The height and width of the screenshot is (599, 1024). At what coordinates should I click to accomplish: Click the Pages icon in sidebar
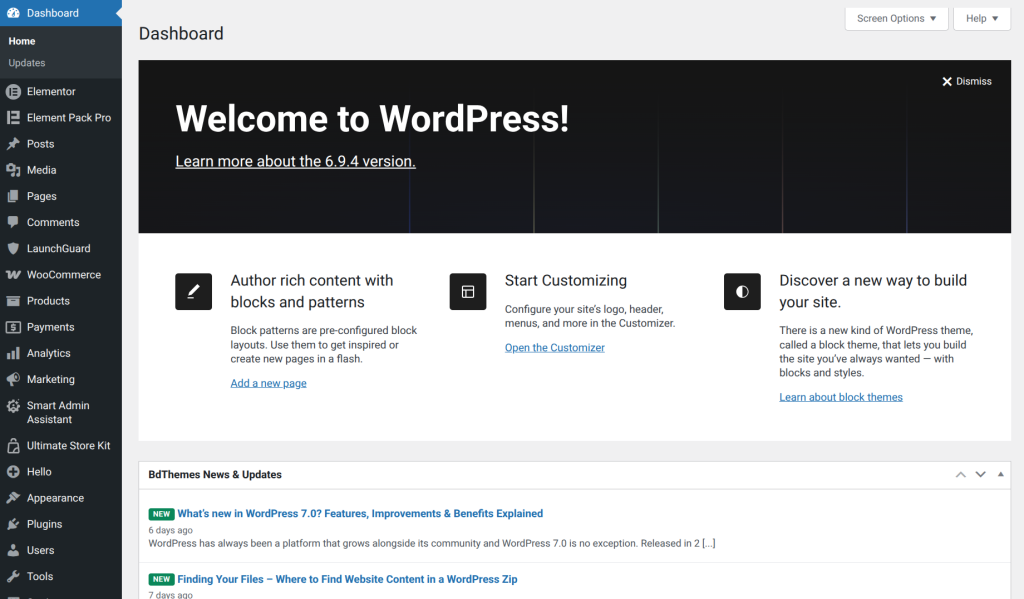pyautogui.click(x=13, y=196)
